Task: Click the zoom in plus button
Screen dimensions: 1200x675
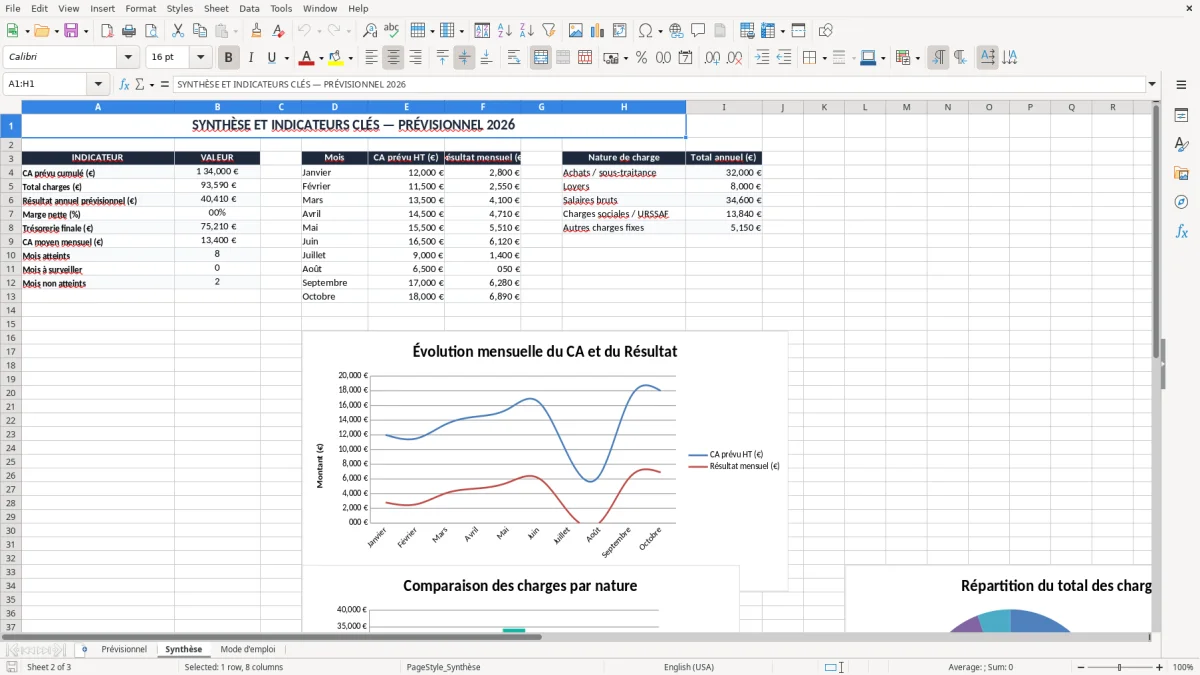Action: pyautogui.click(x=1160, y=667)
